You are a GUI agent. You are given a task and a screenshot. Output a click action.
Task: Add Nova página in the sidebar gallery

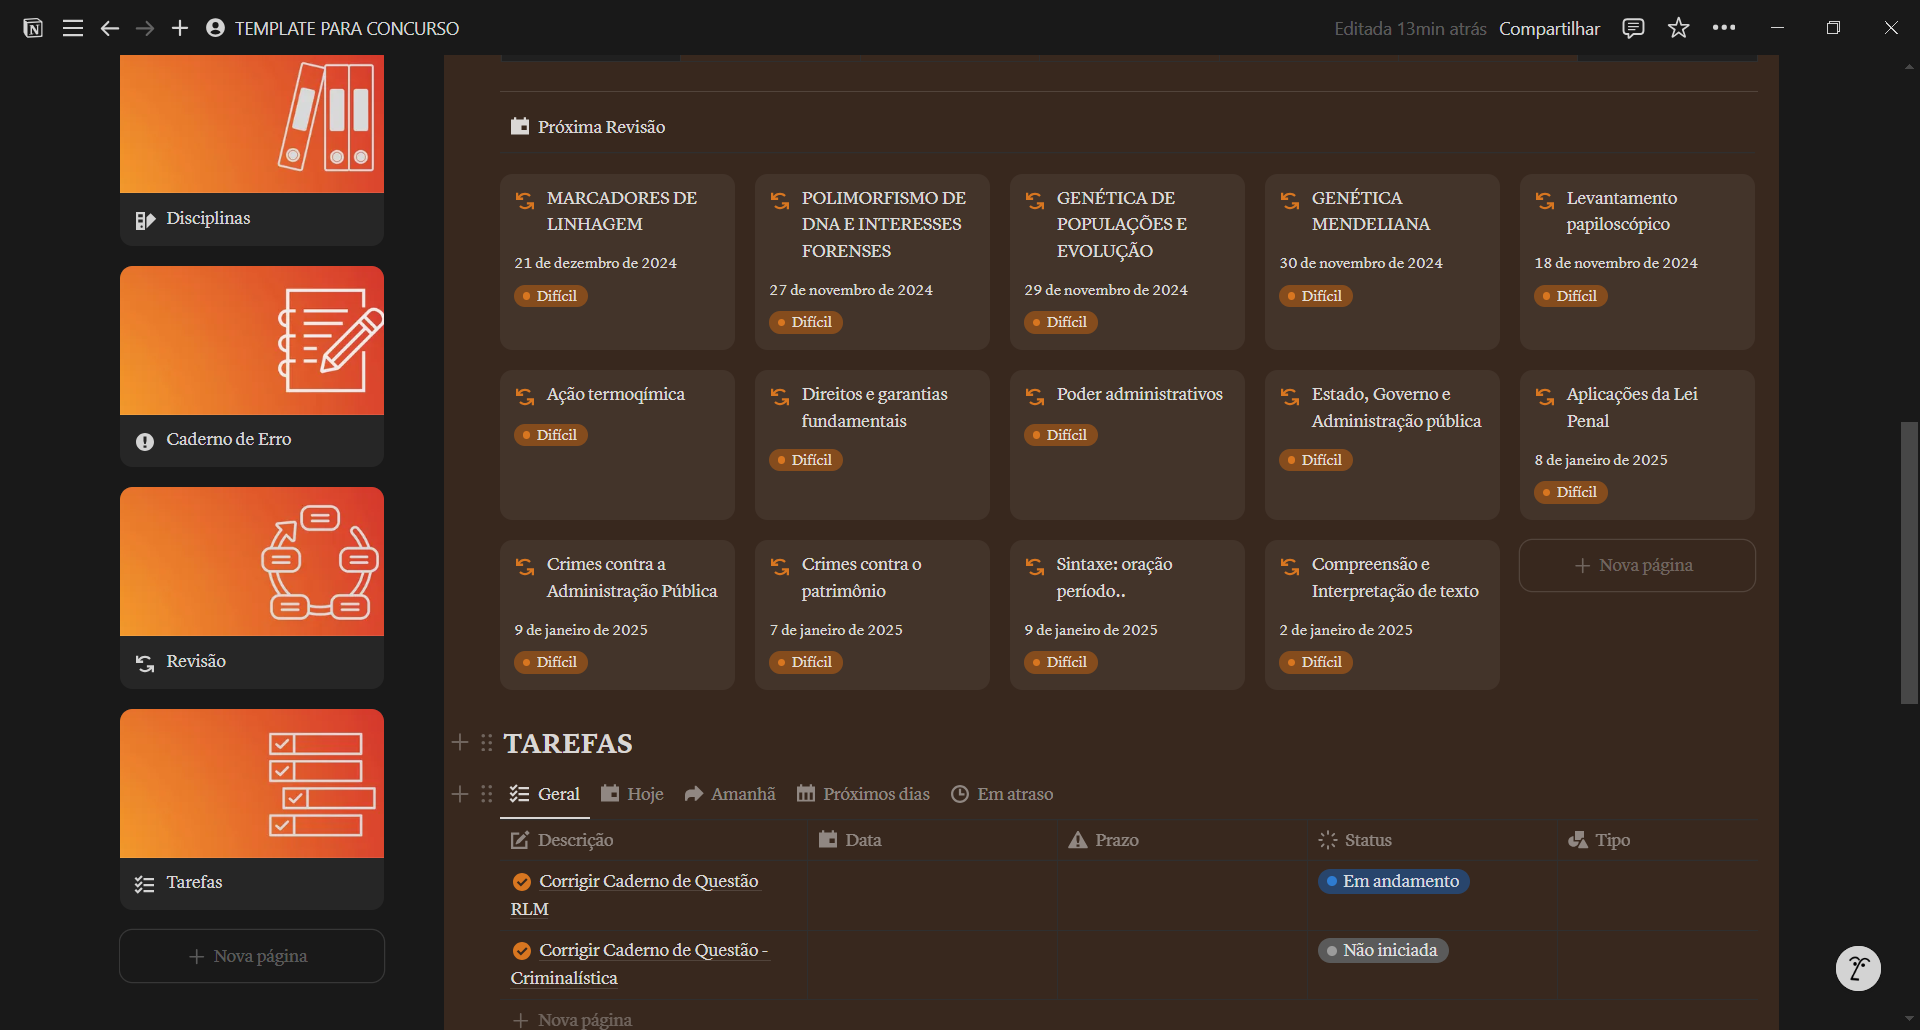[x=251, y=956]
